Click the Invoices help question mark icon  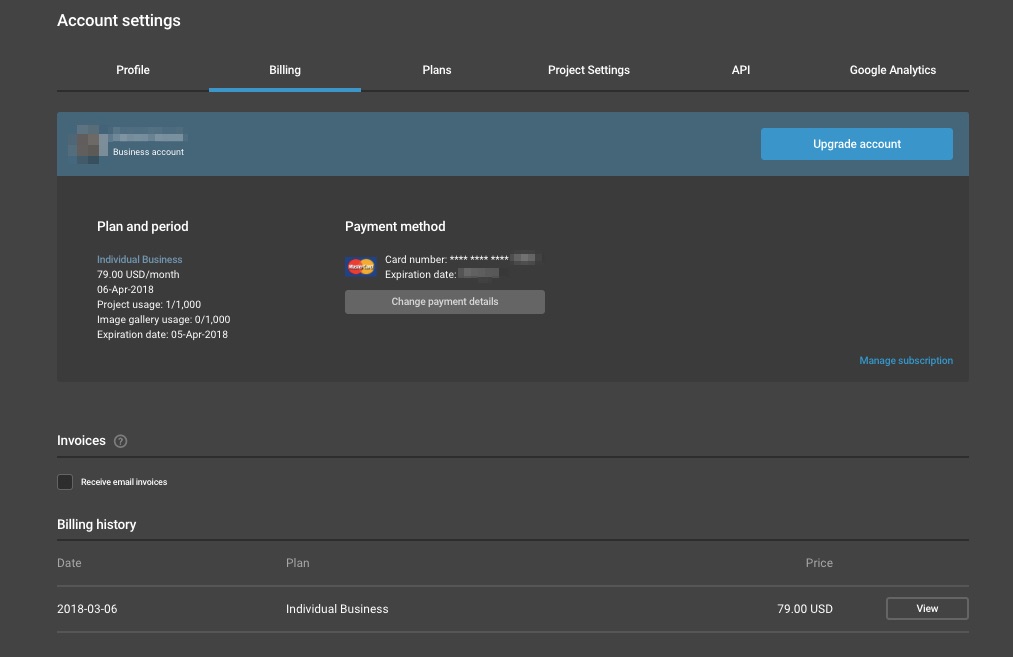121,441
